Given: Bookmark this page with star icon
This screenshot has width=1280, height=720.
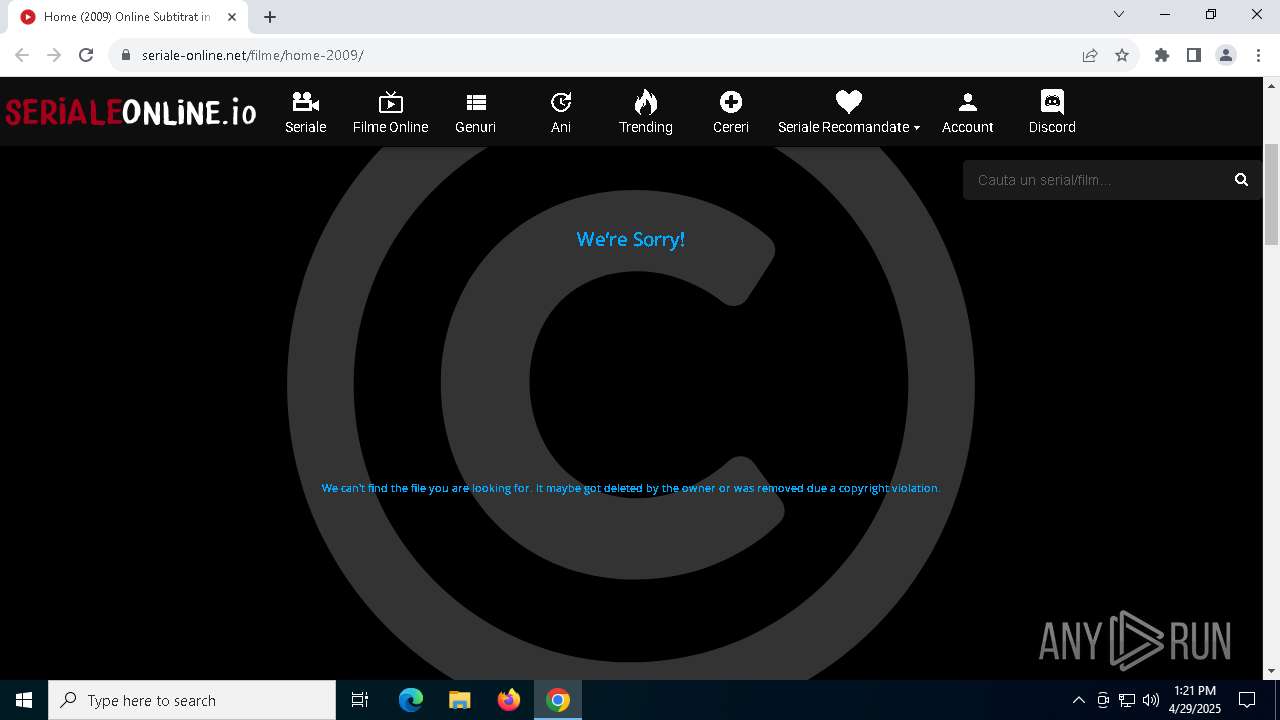Looking at the screenshot, I should click(x=1122, y=55).
